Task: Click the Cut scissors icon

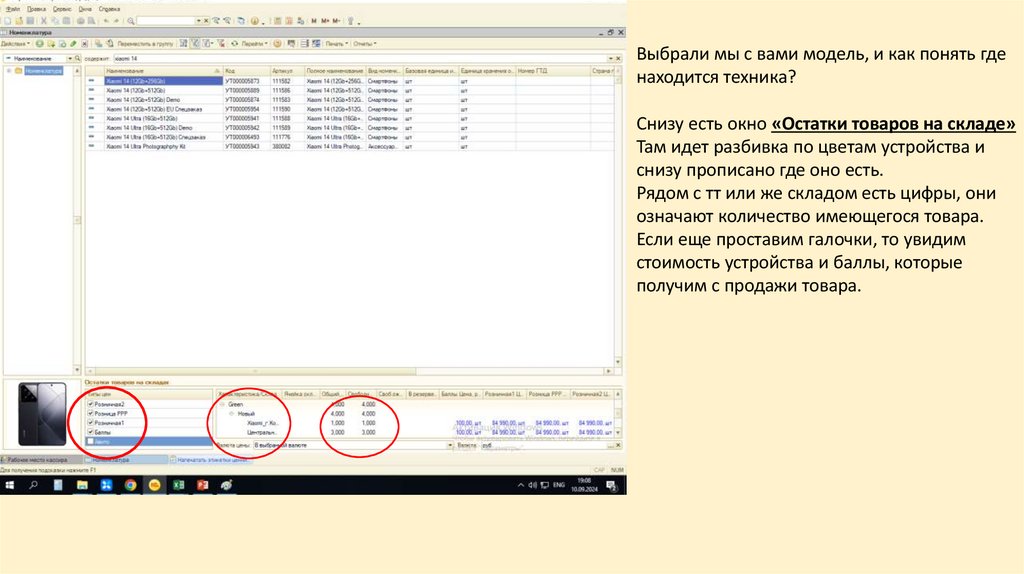Action: pyautogui.click(x=44, y=21)
